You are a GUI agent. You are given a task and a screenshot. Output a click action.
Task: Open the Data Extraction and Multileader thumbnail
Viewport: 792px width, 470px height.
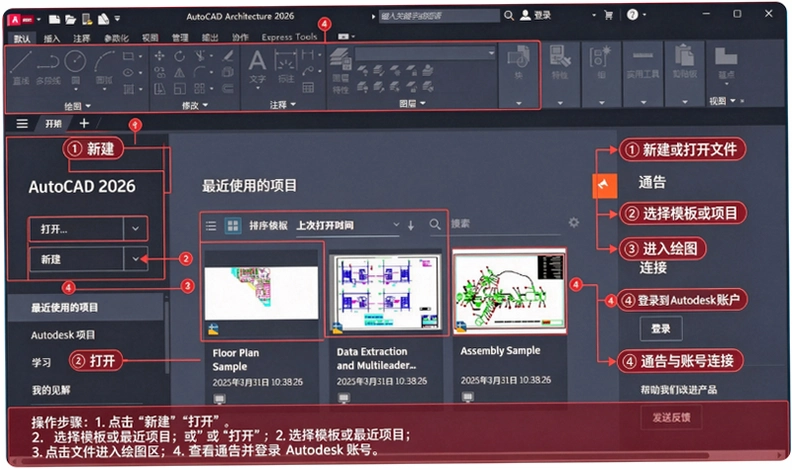pyautogui.click(x=385, y=293)
